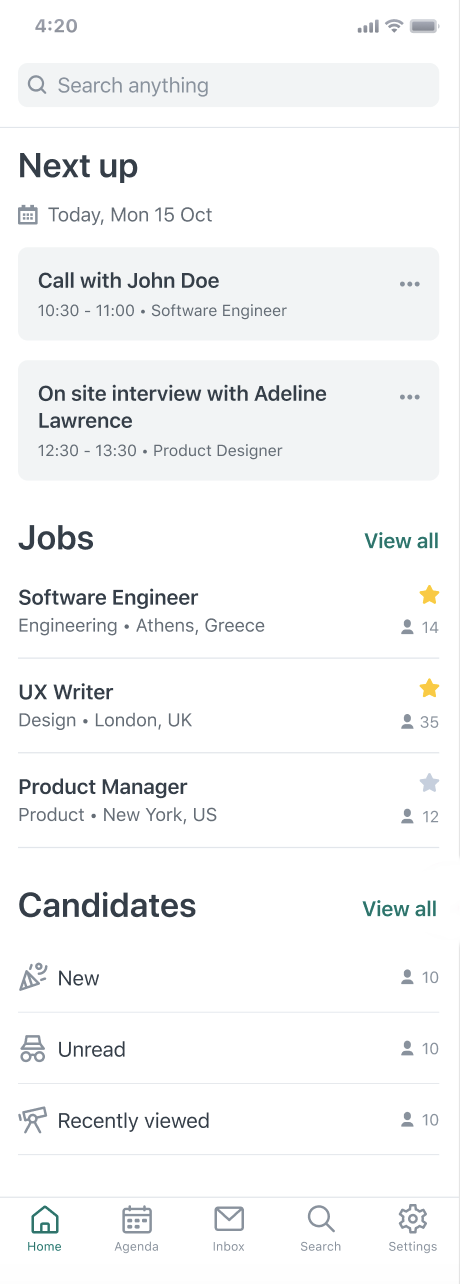Open options menu for Adeline Lawrence interview
460x1284 pixels.
pos(410,397)
